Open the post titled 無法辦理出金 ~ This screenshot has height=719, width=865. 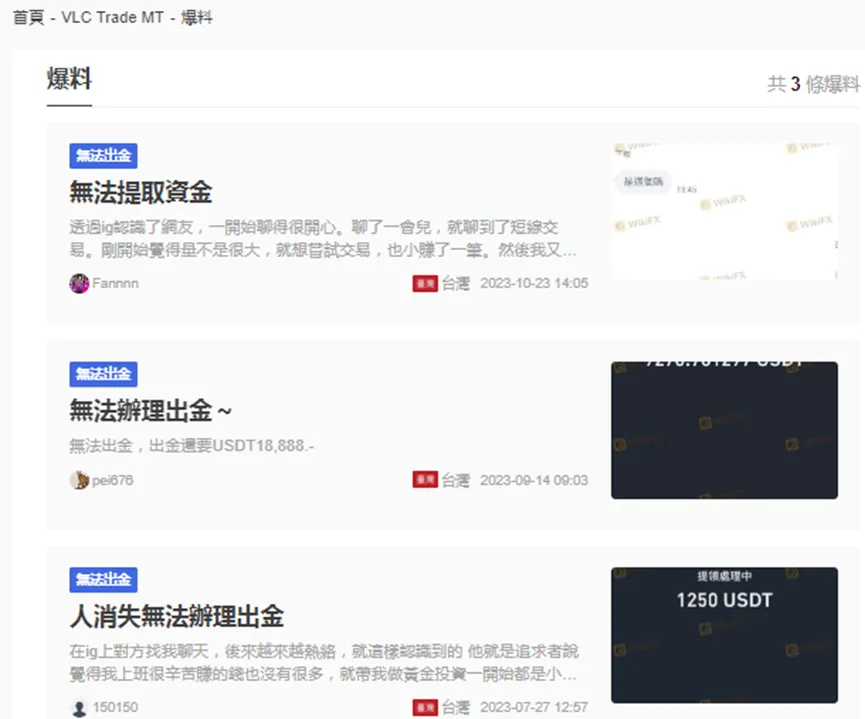150,411
